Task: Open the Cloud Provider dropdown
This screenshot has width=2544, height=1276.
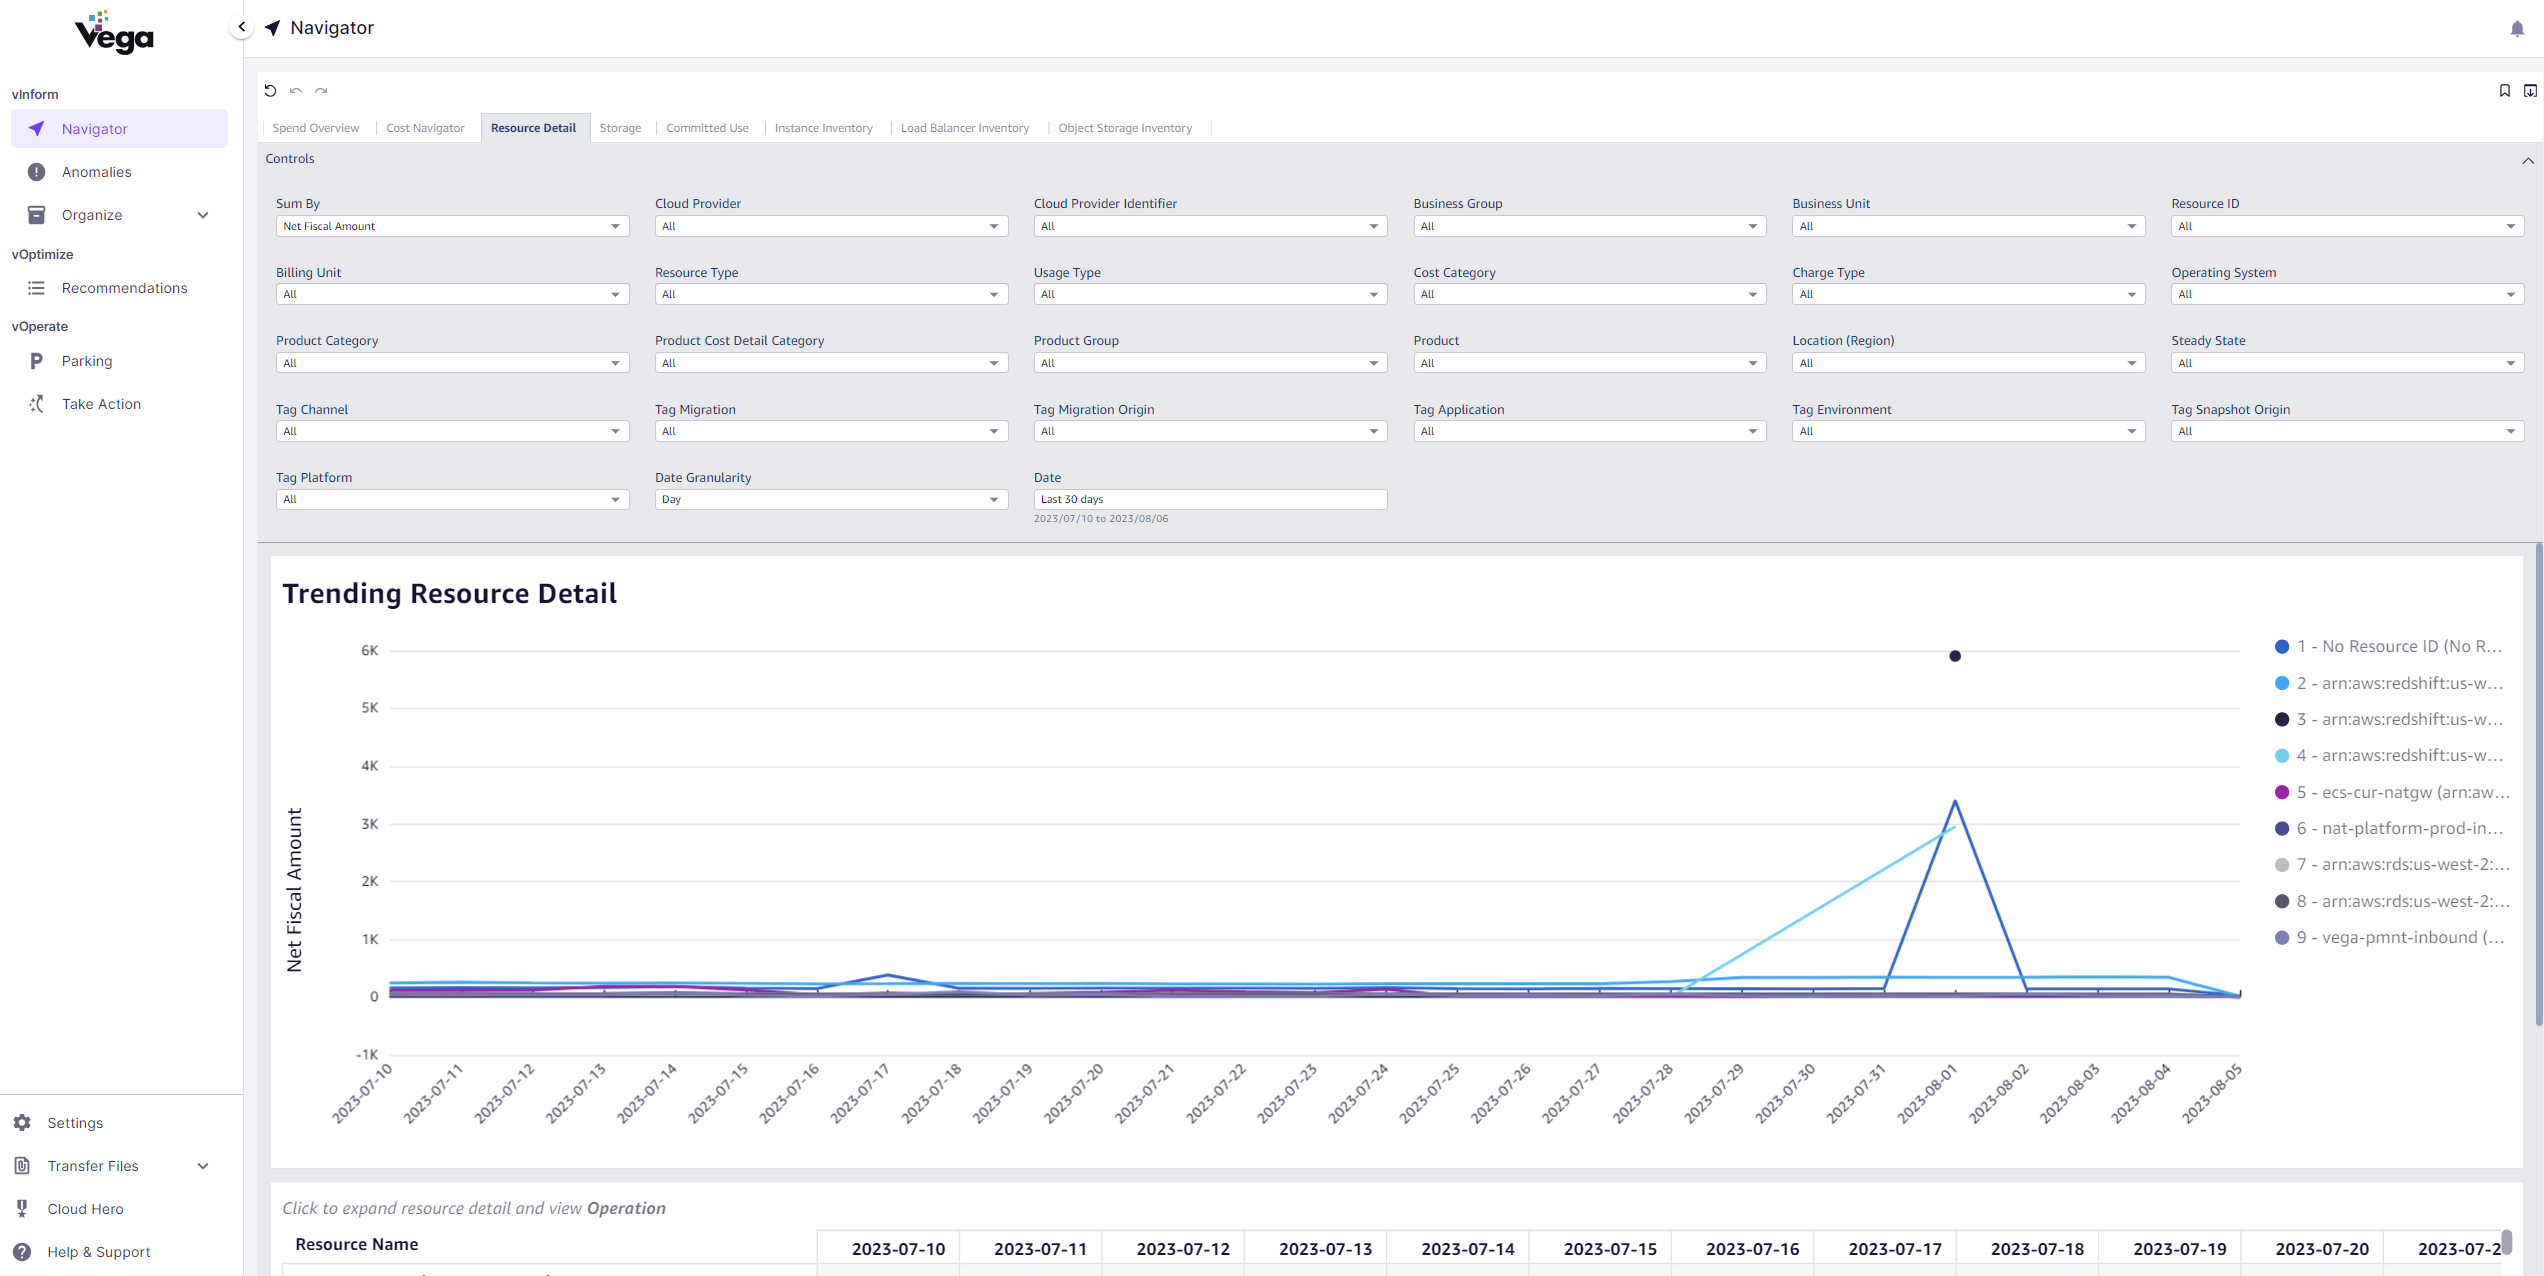Action: [831, 226]
